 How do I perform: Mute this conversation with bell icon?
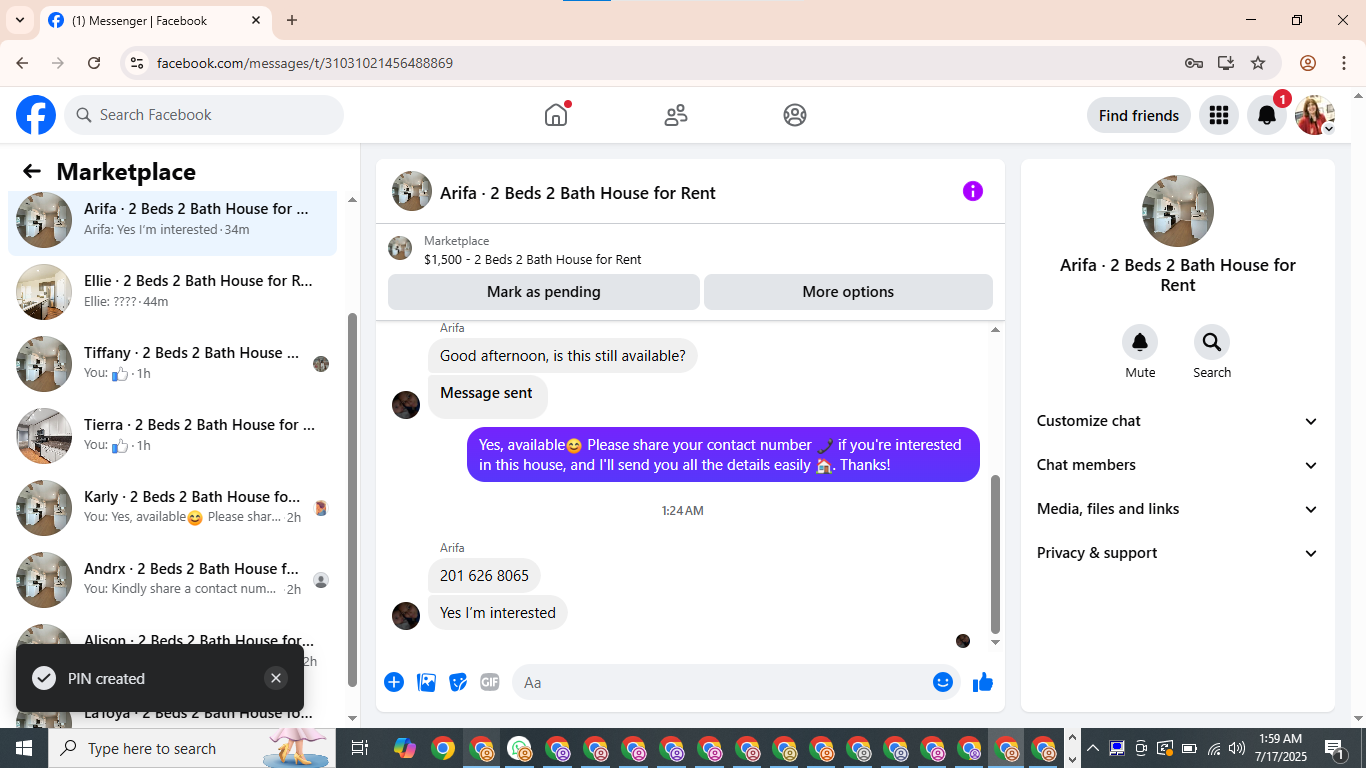click(1140, 343)
